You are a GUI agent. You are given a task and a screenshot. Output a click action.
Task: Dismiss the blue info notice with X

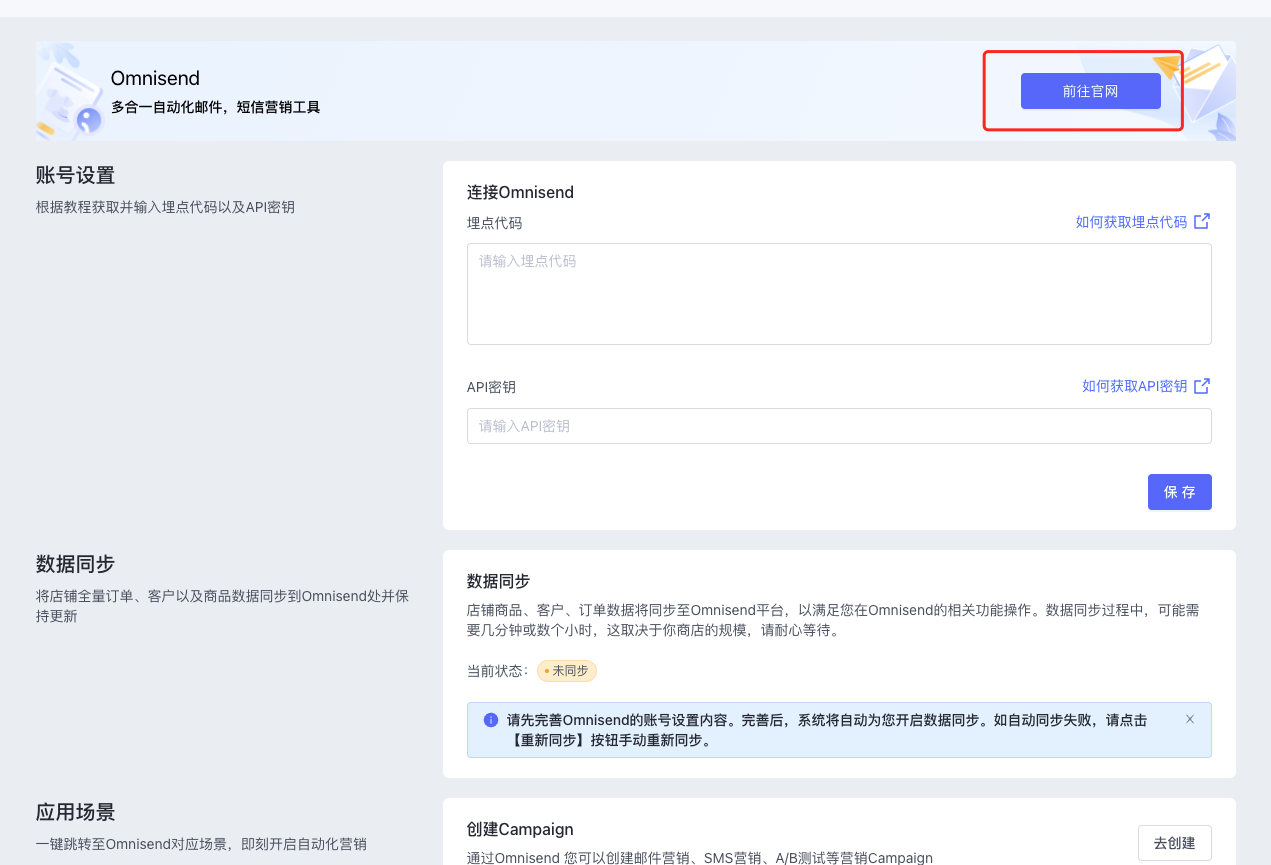coord(1189,719)
